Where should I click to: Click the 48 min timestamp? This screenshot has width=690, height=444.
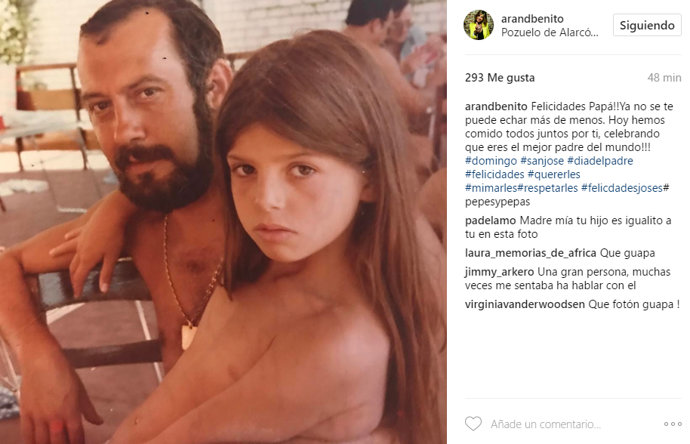pos(664,78)
